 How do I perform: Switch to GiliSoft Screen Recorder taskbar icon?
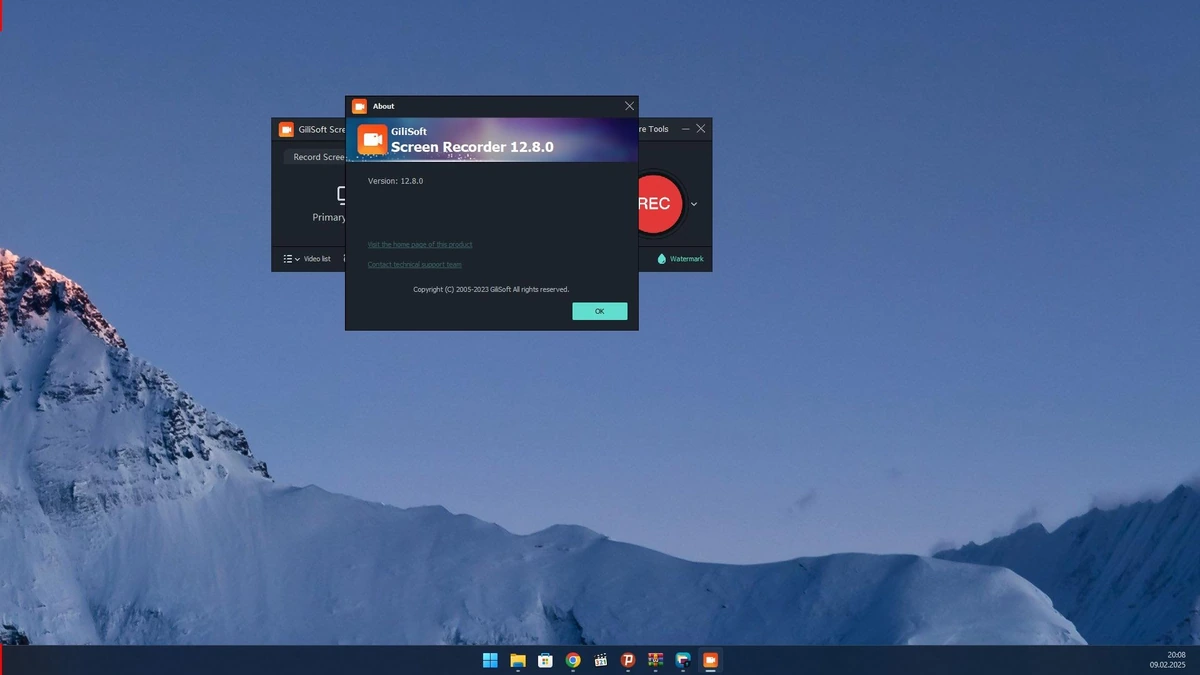(710, 660)
